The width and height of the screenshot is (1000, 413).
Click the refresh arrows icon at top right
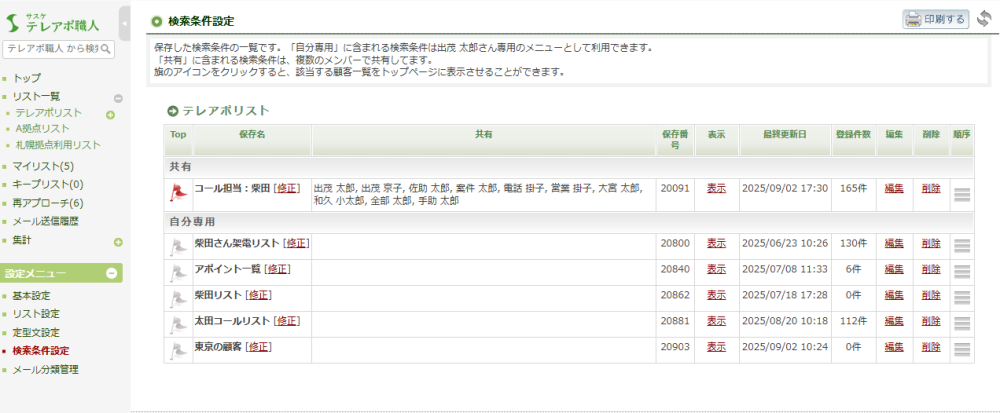(x=984, y=19)
